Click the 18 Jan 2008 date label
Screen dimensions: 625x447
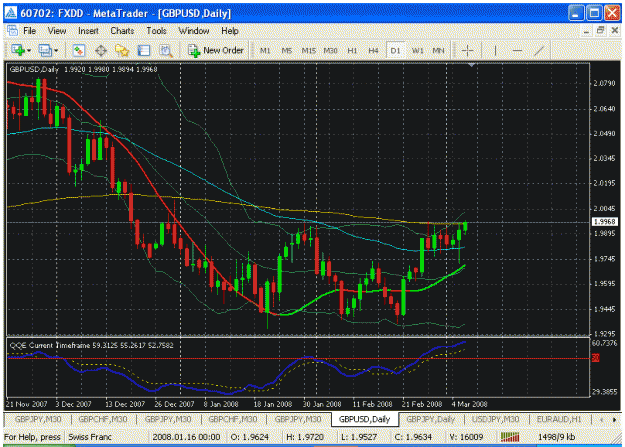[x=273, y=404]
